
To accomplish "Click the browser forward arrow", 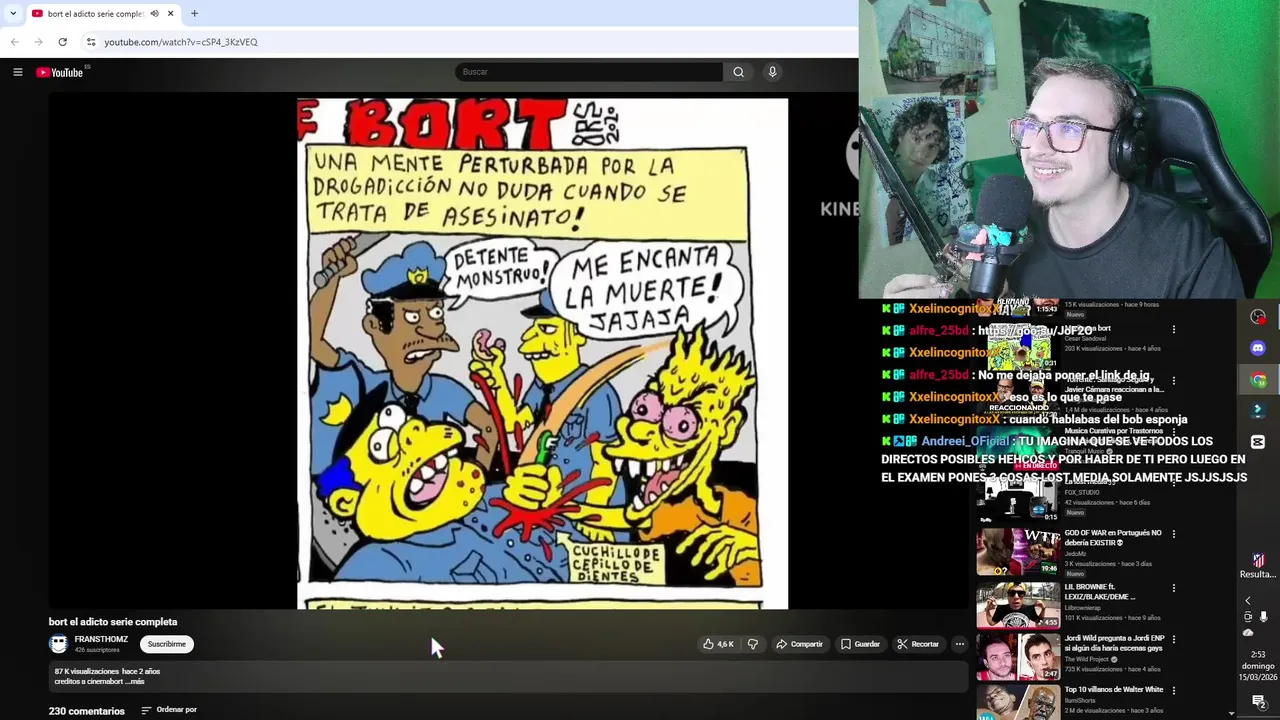I will point(38,42).
